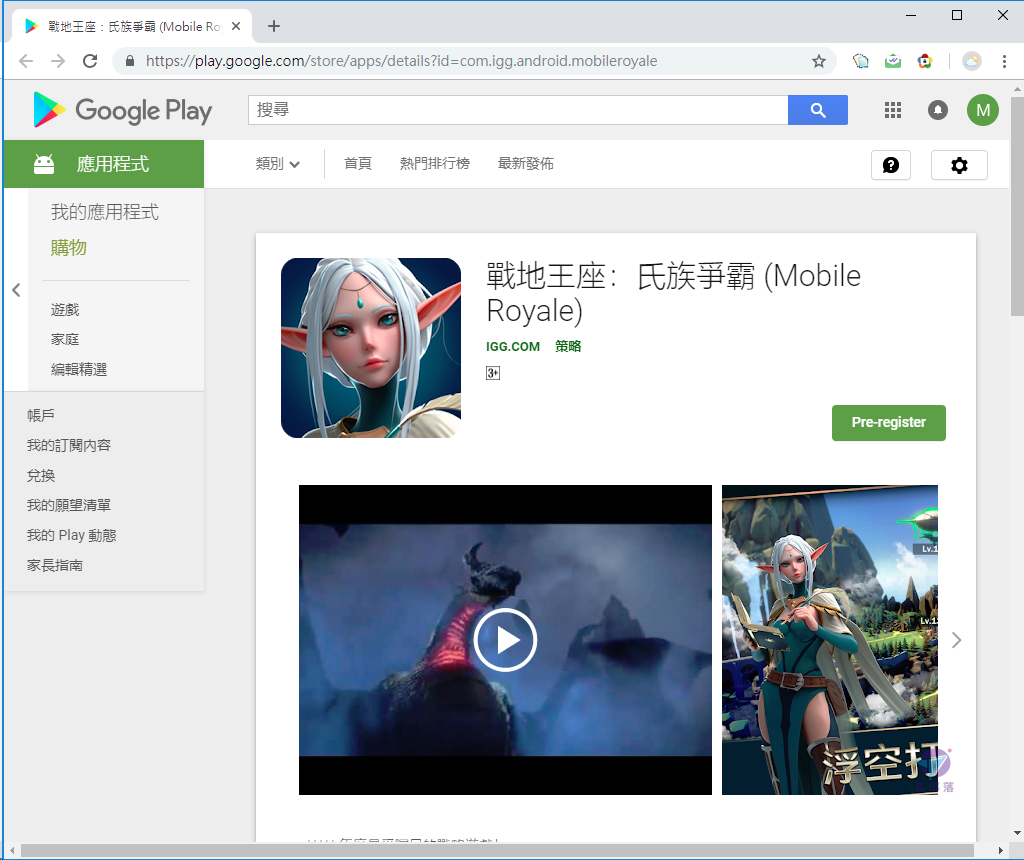This screenshot has width=1024, height=860.
Task: Open the 策略 strategy category link
Action: tap(568, 347)
